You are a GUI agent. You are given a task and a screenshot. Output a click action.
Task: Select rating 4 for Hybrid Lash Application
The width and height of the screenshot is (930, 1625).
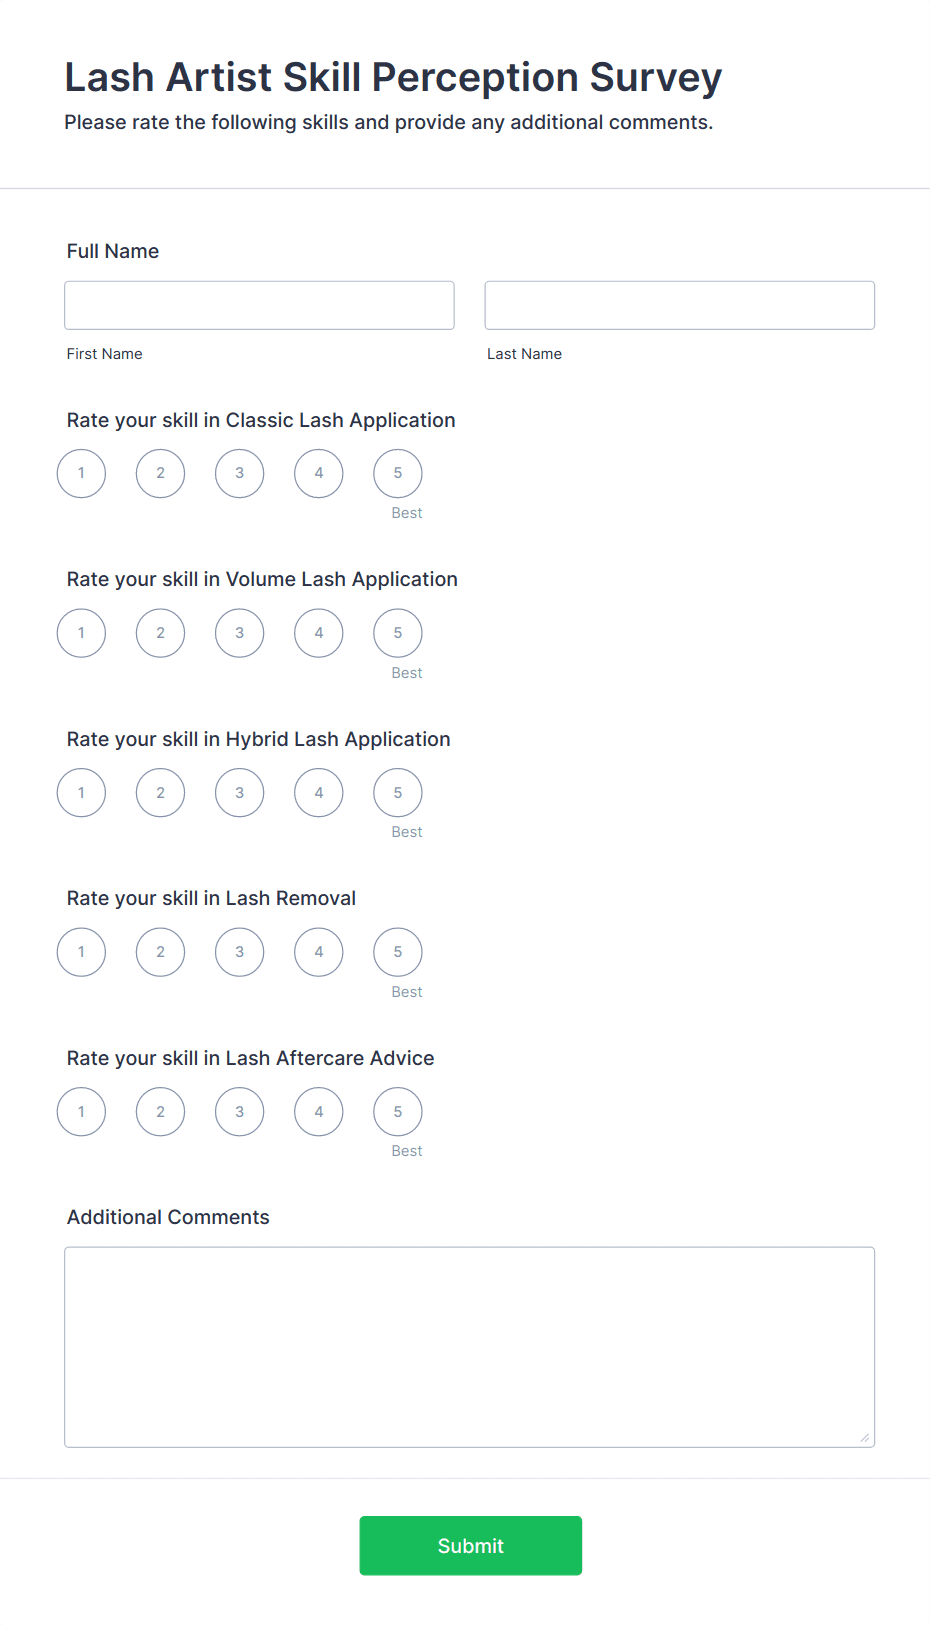point(318,792)
